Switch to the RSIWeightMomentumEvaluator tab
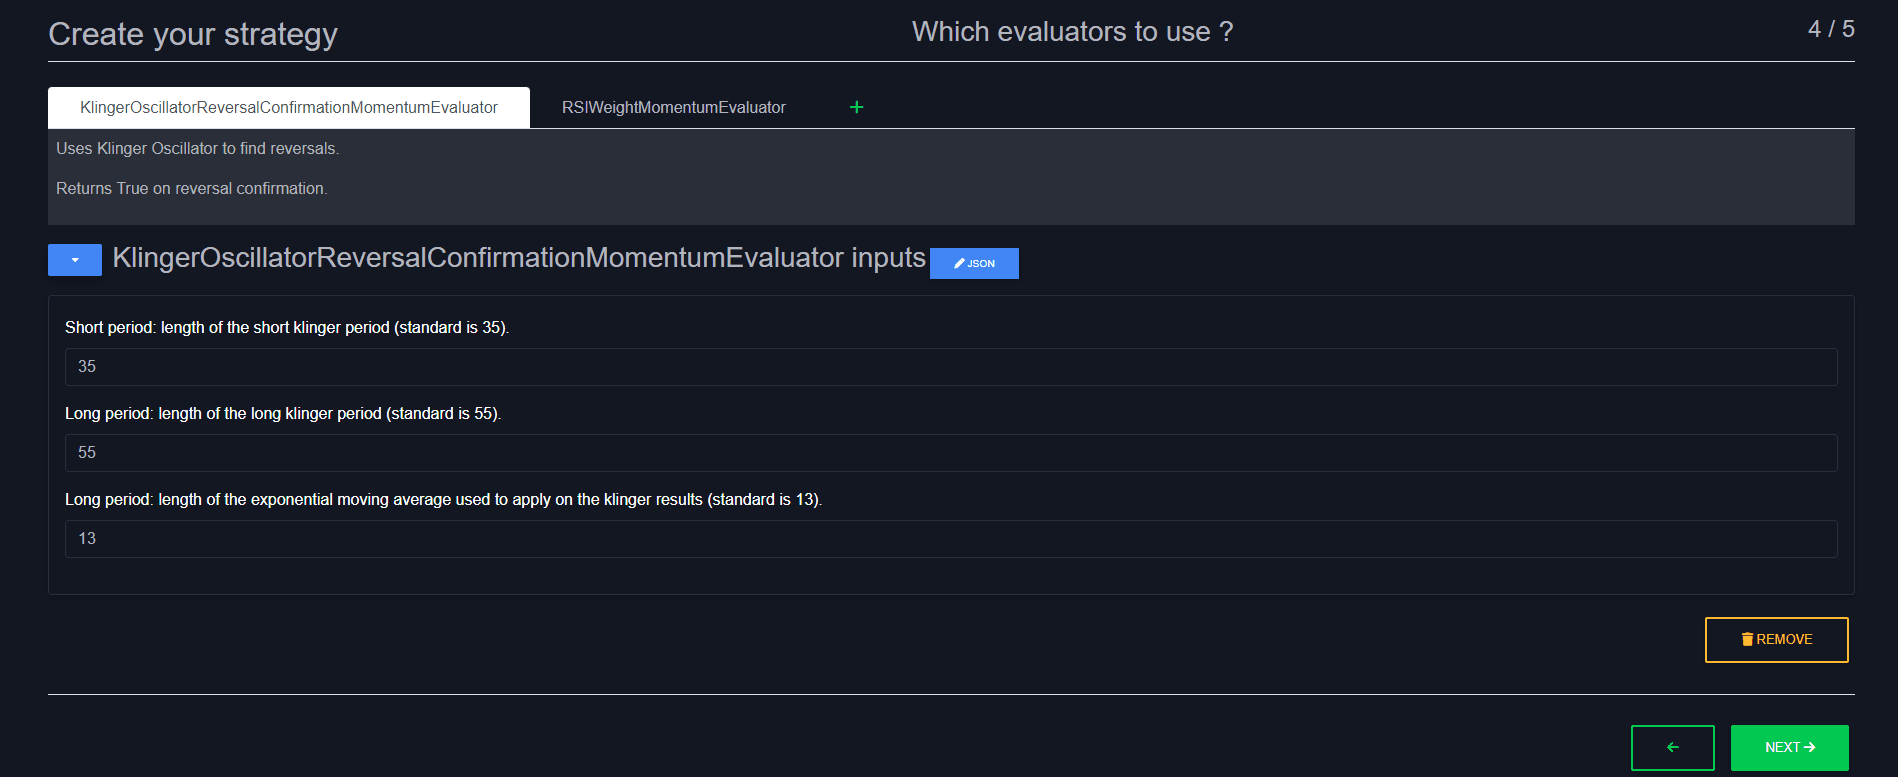 [674, 107]
